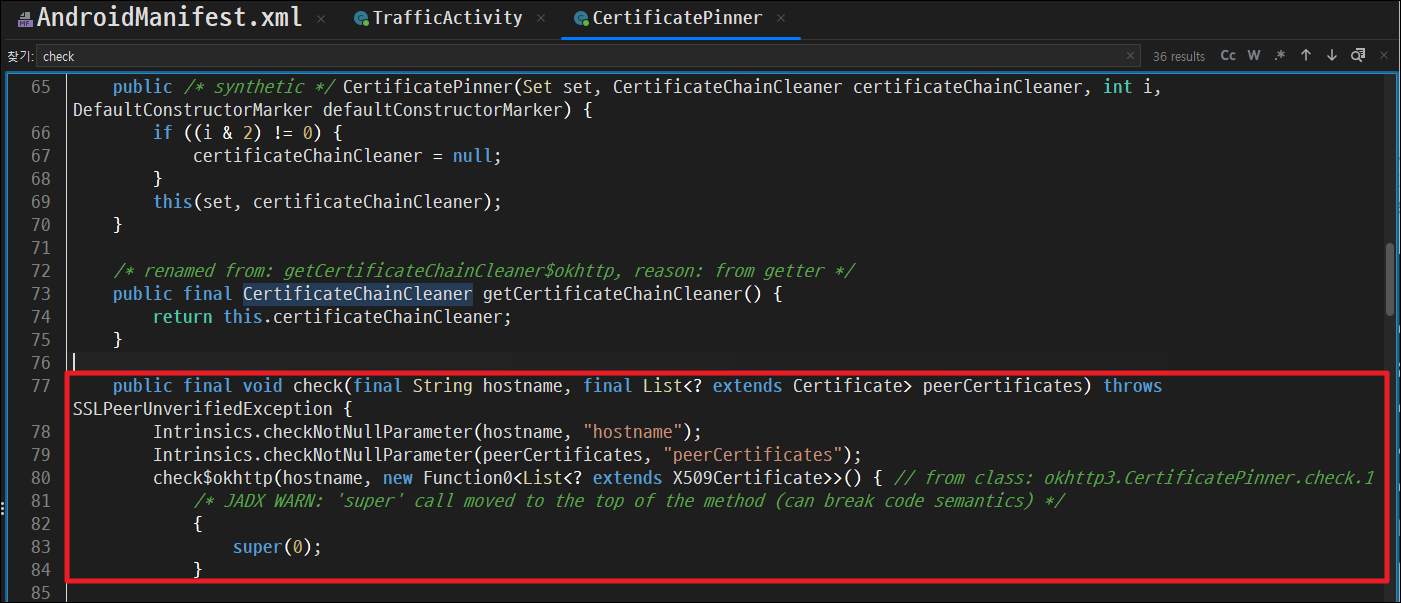
Task: Switch to TrafficActivity tab
Action: pyautogui.click(x=447, y=18)
